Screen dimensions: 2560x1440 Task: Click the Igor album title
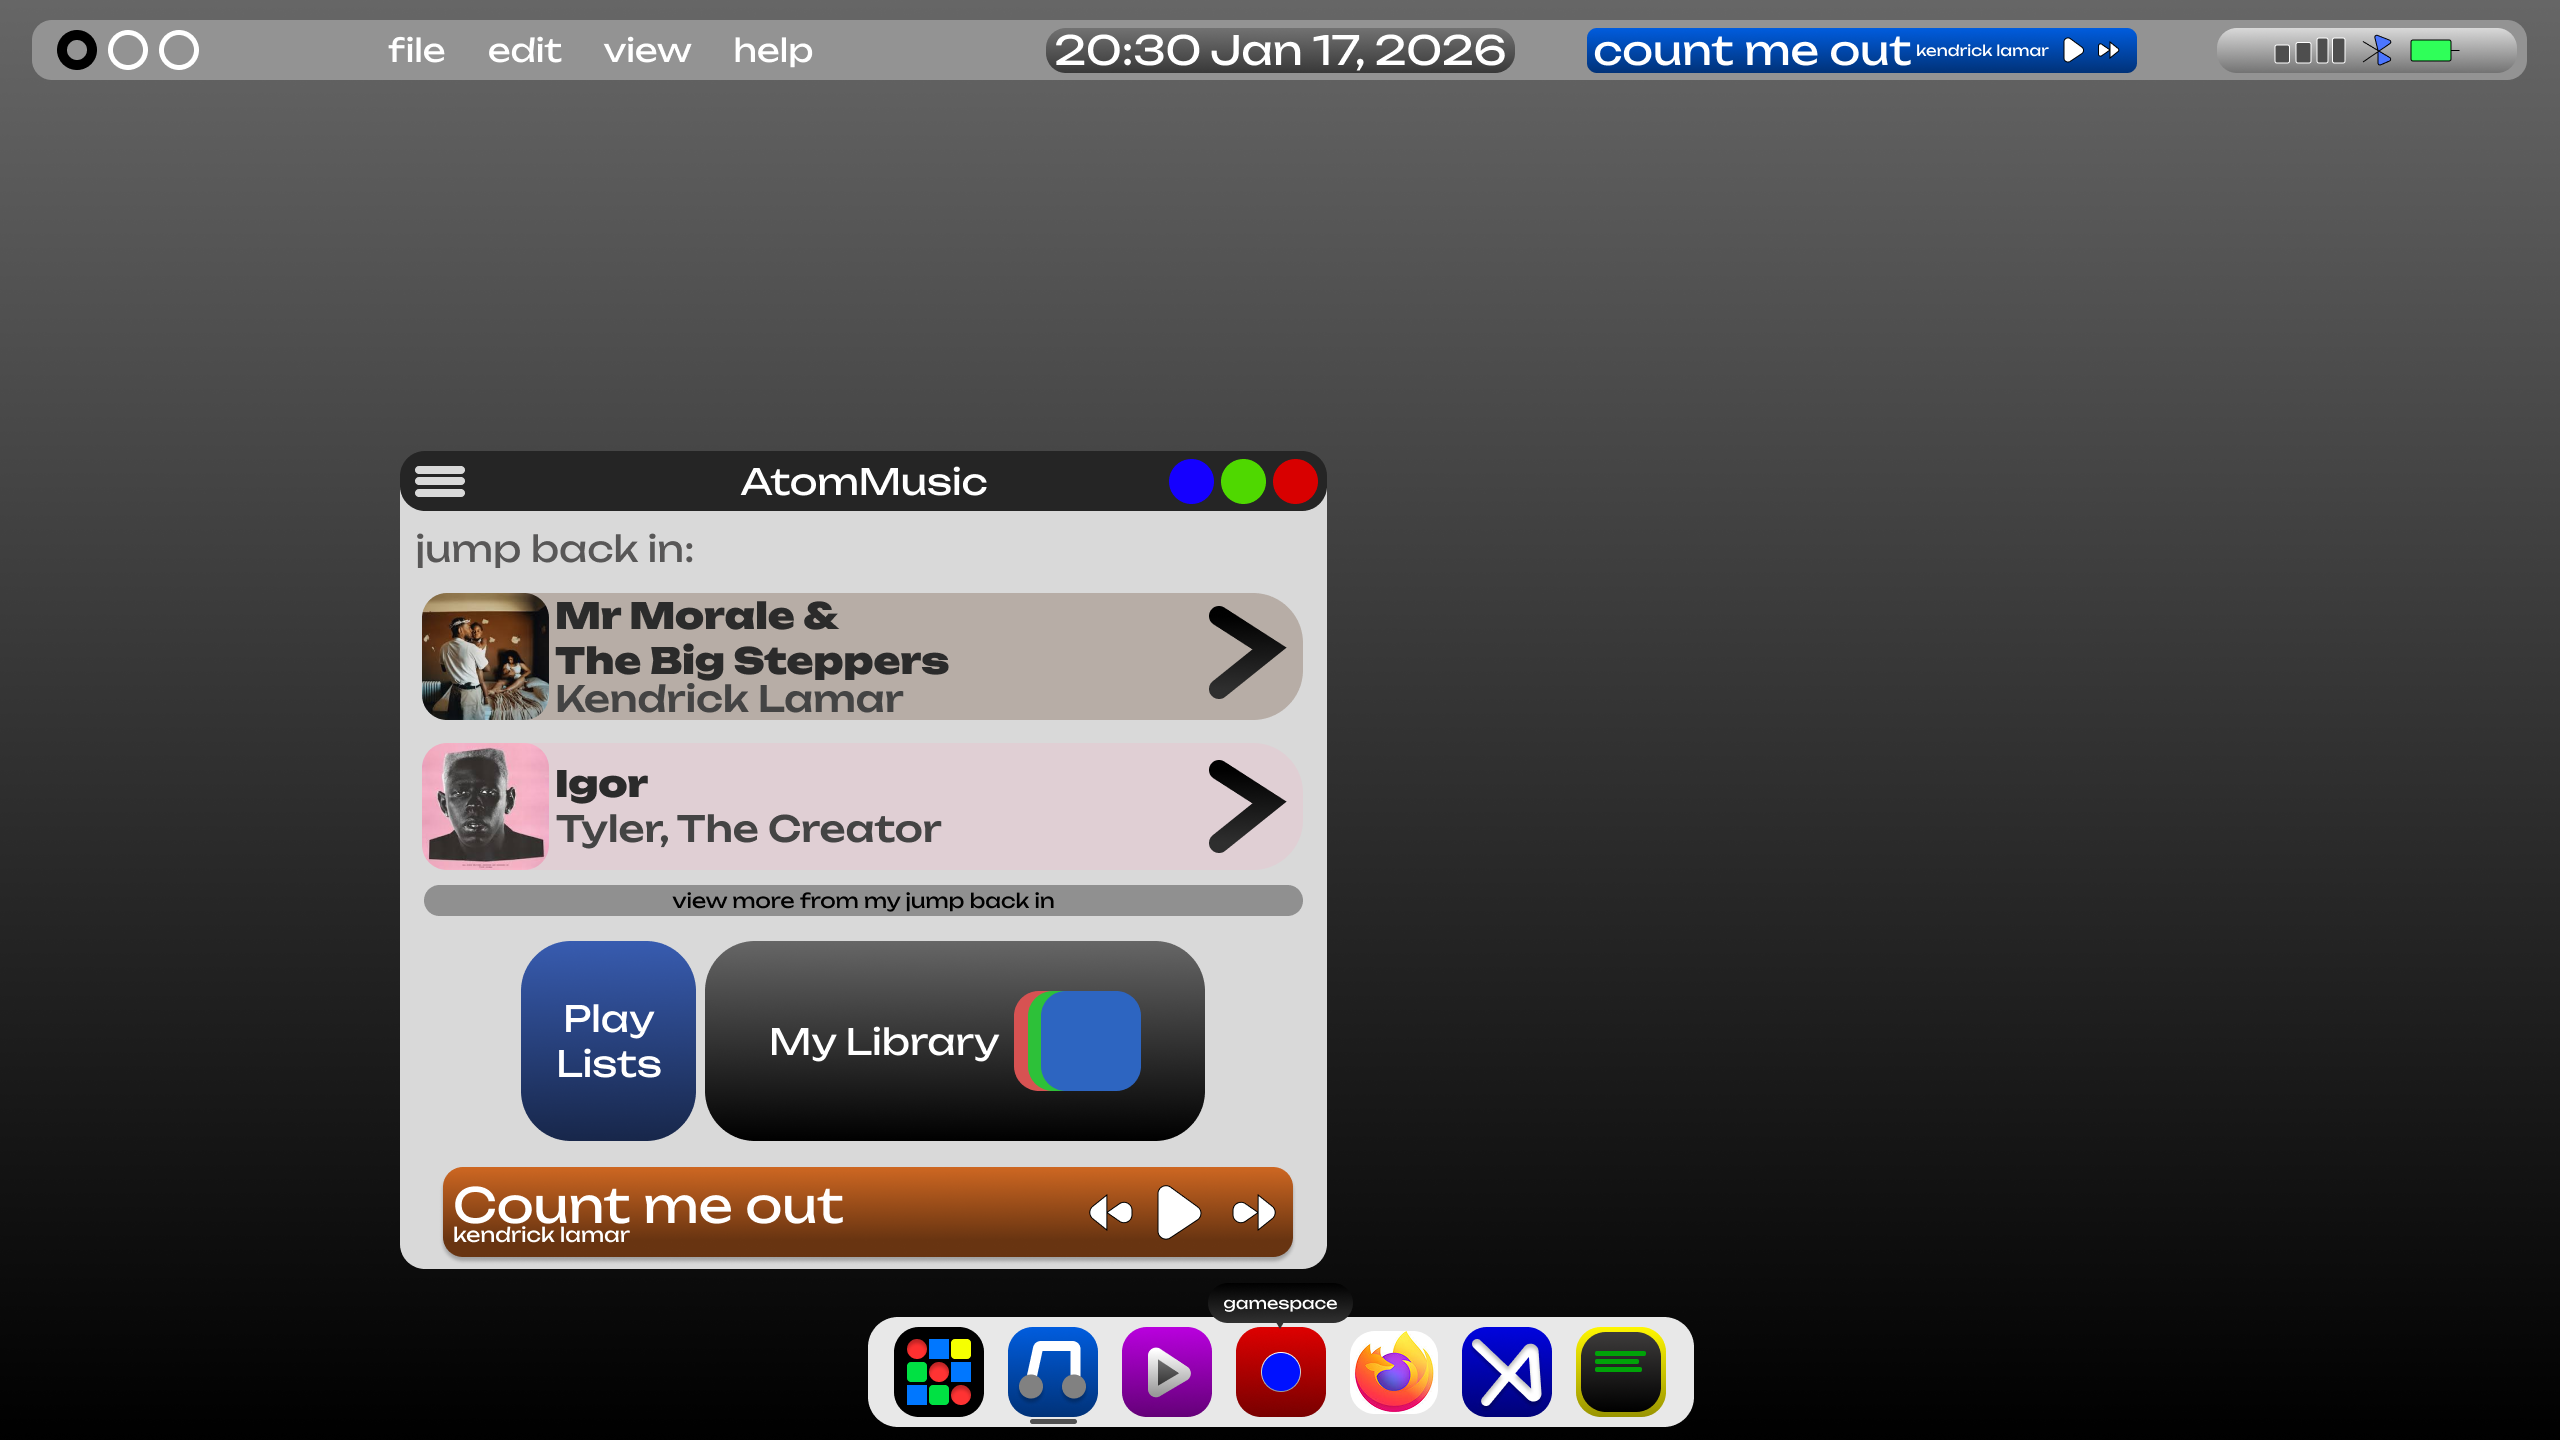pos(601,784)
